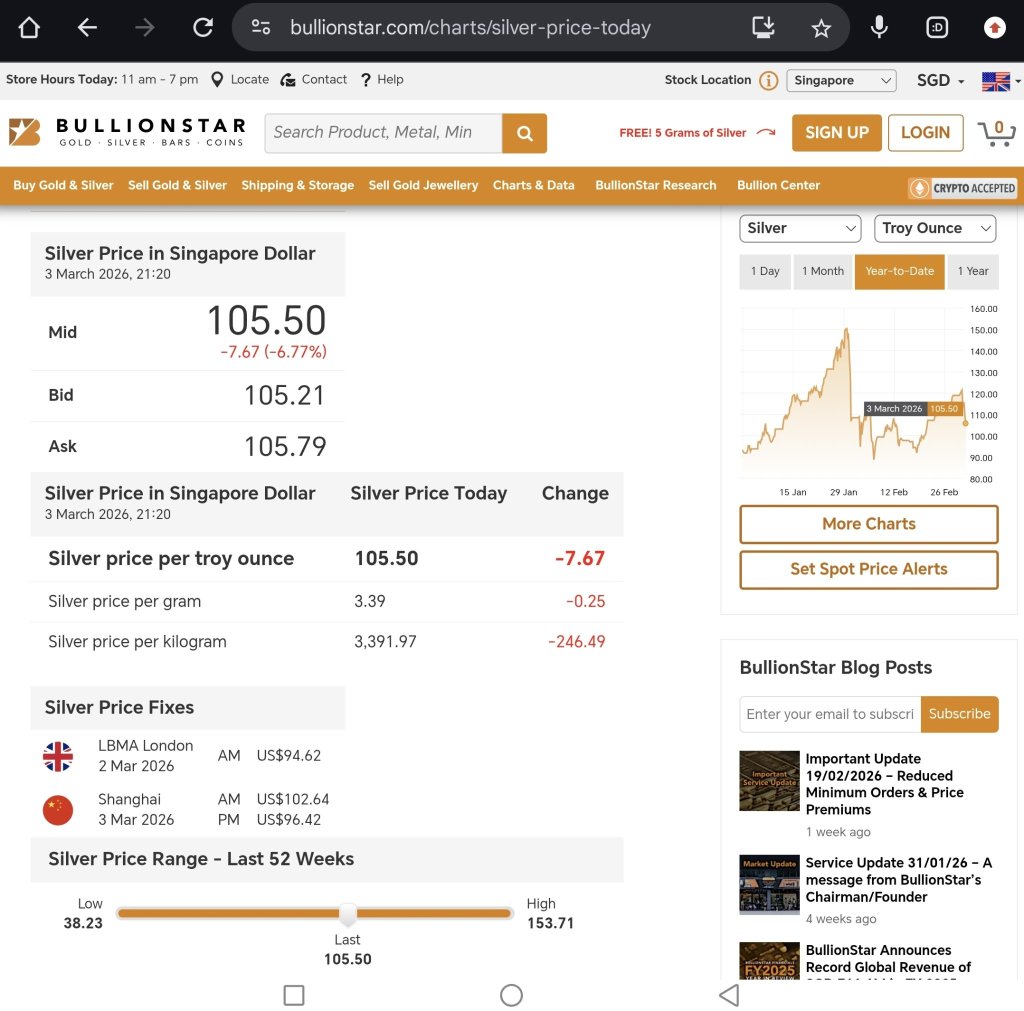
Task: Click Market Update blog thumbnail
Action: (769, 884)
